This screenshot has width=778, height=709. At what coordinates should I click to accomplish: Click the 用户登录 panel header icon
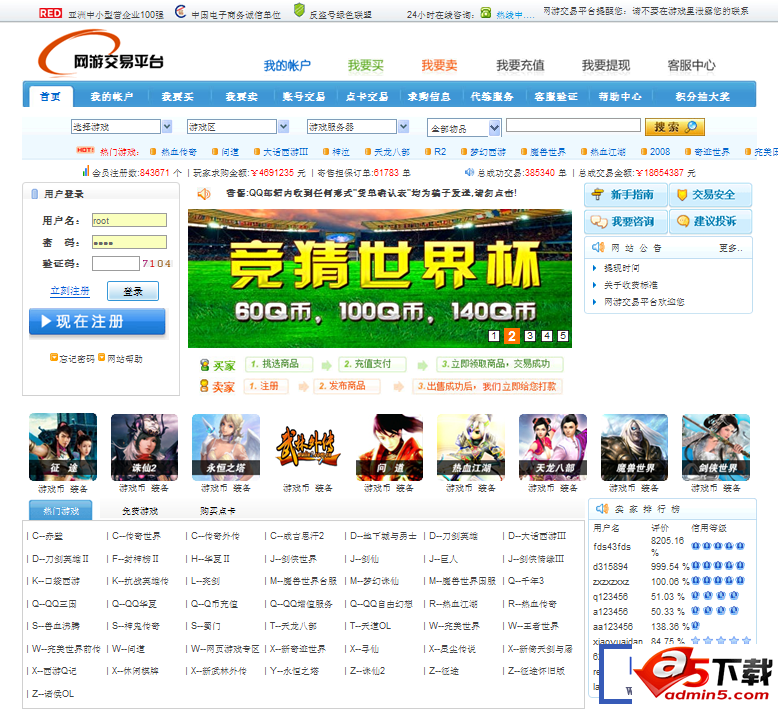click(35, 194)
